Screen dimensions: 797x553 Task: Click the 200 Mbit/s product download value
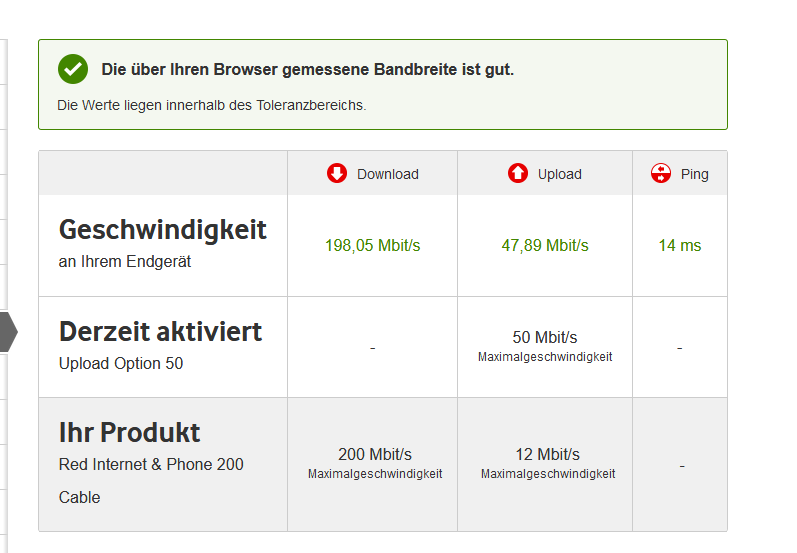[x=374, y=454]
